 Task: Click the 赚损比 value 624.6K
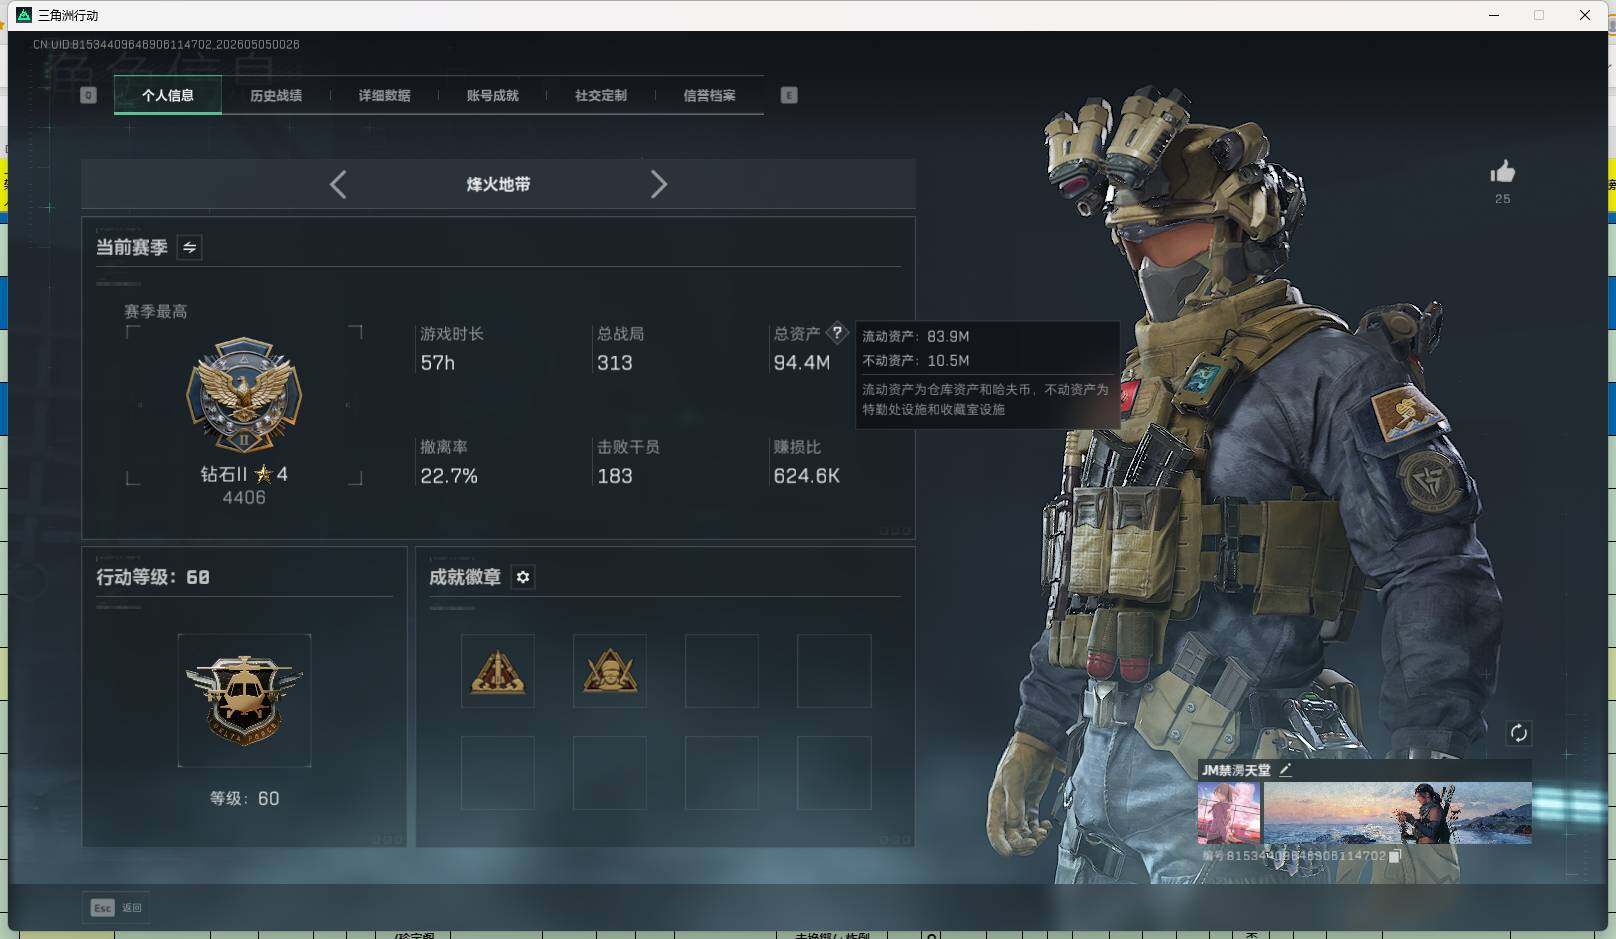(807, 476)
